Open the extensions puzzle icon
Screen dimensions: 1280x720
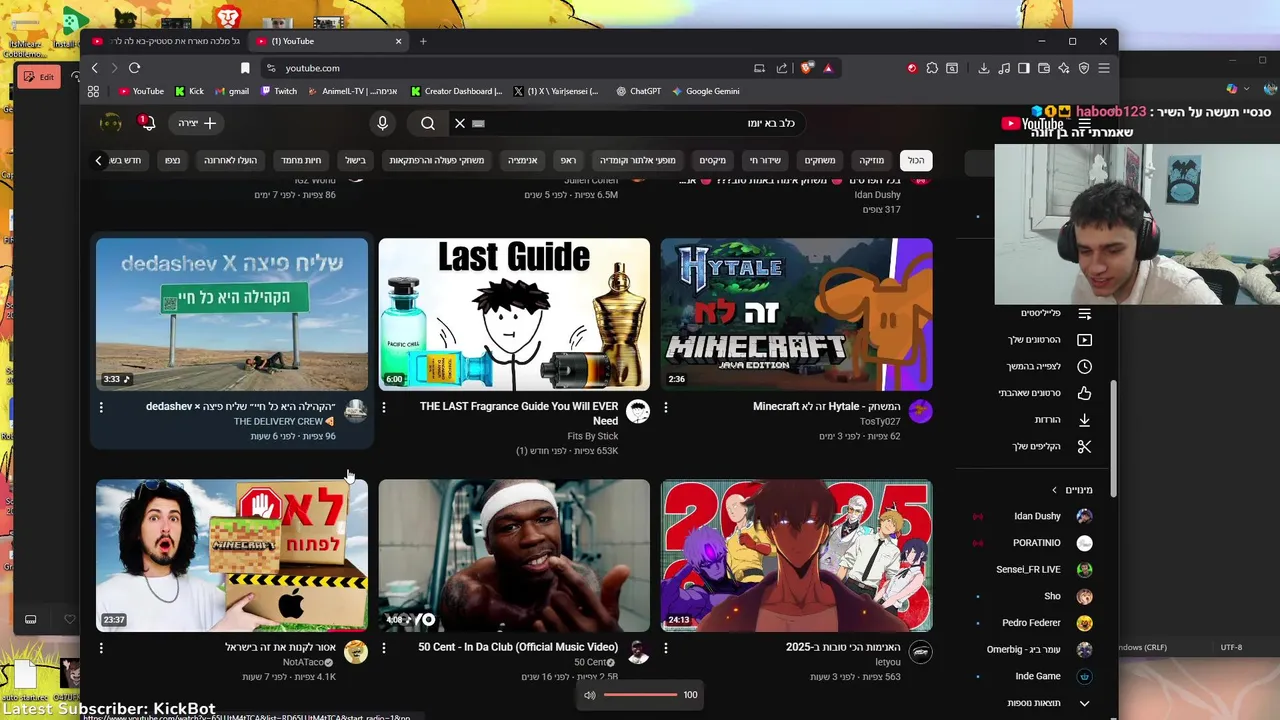(932, 68)
